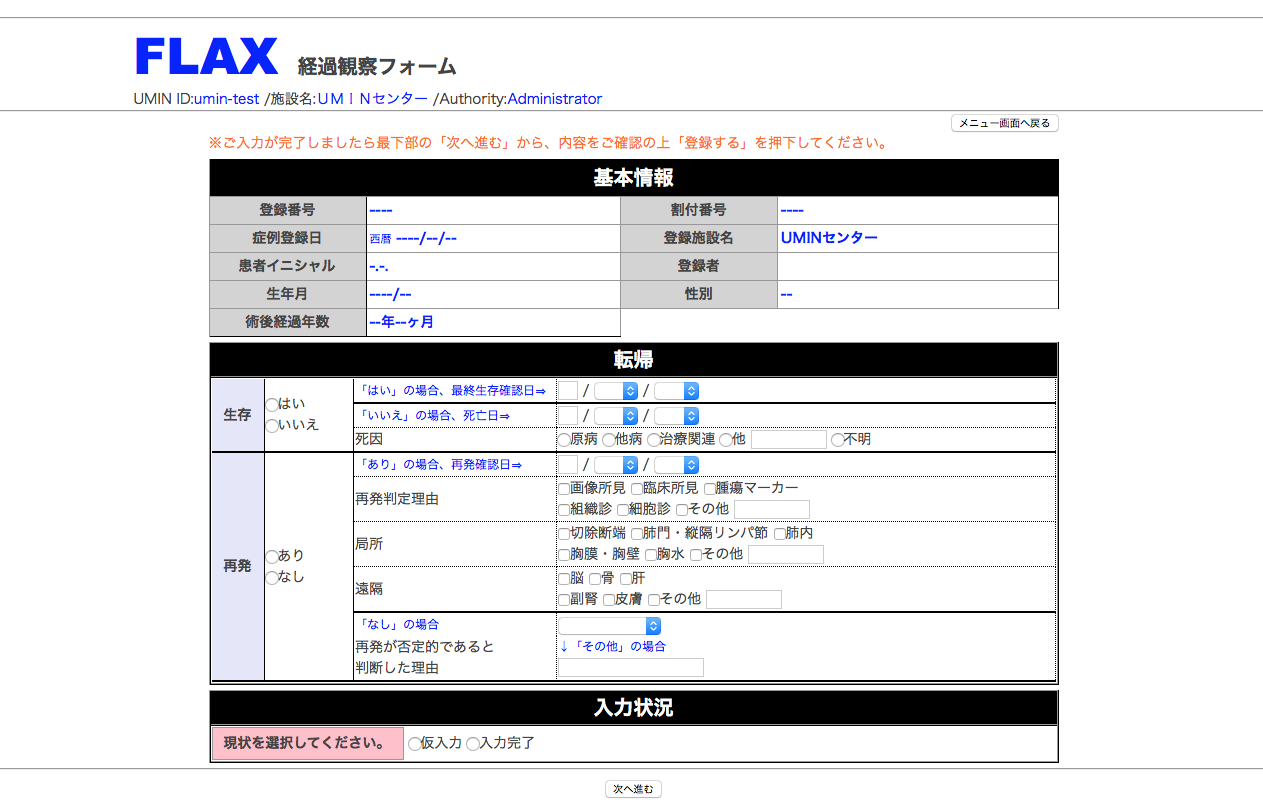Choose '原病' as cause of death

pyautogui.click(x=564, y=440)
